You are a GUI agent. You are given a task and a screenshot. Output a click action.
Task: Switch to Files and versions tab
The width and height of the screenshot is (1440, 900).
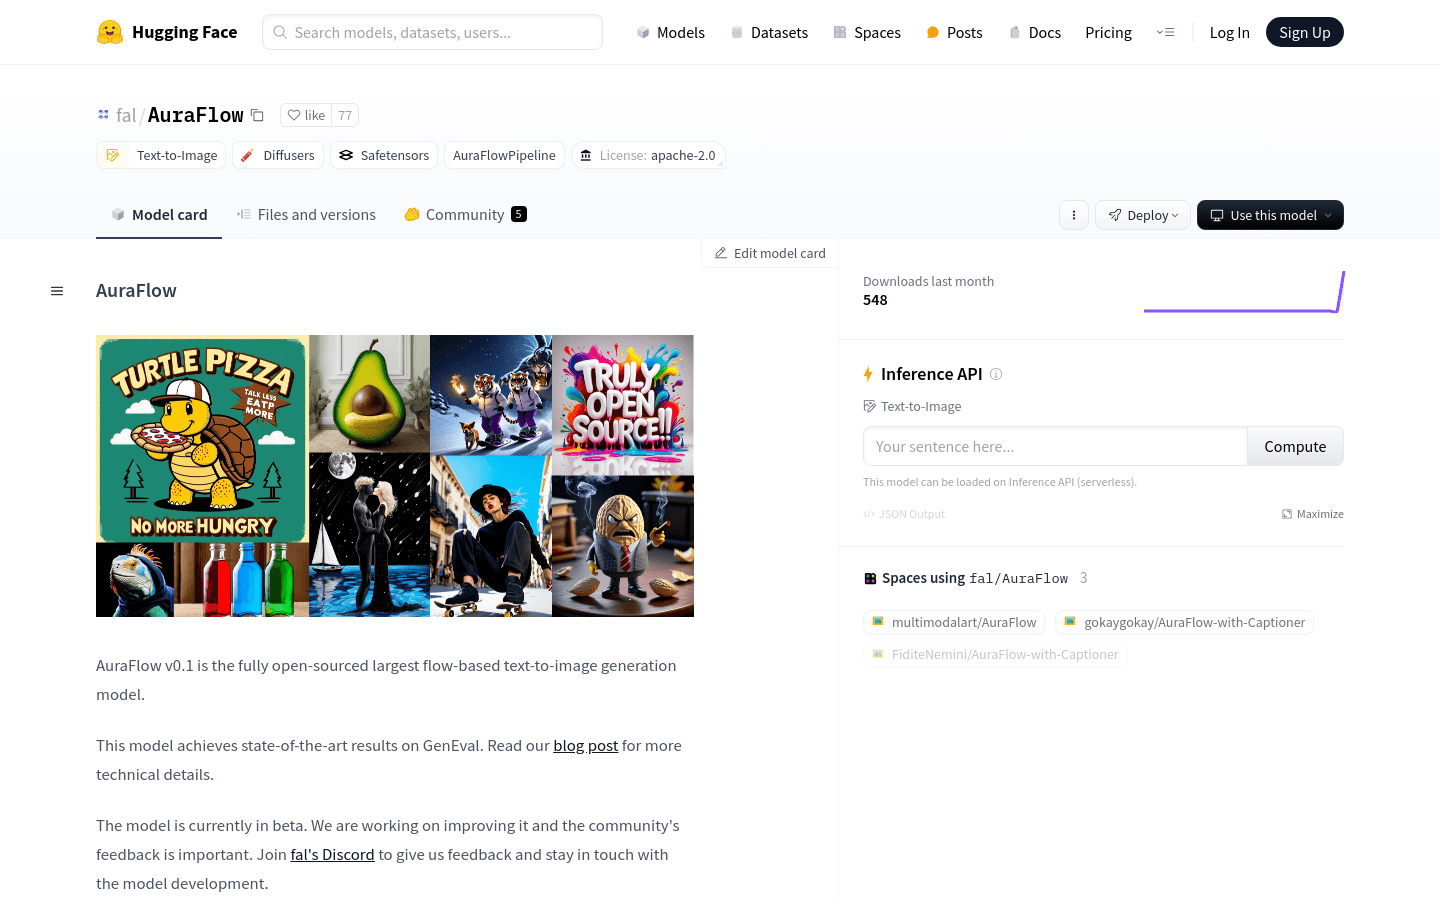click(306, 214)
